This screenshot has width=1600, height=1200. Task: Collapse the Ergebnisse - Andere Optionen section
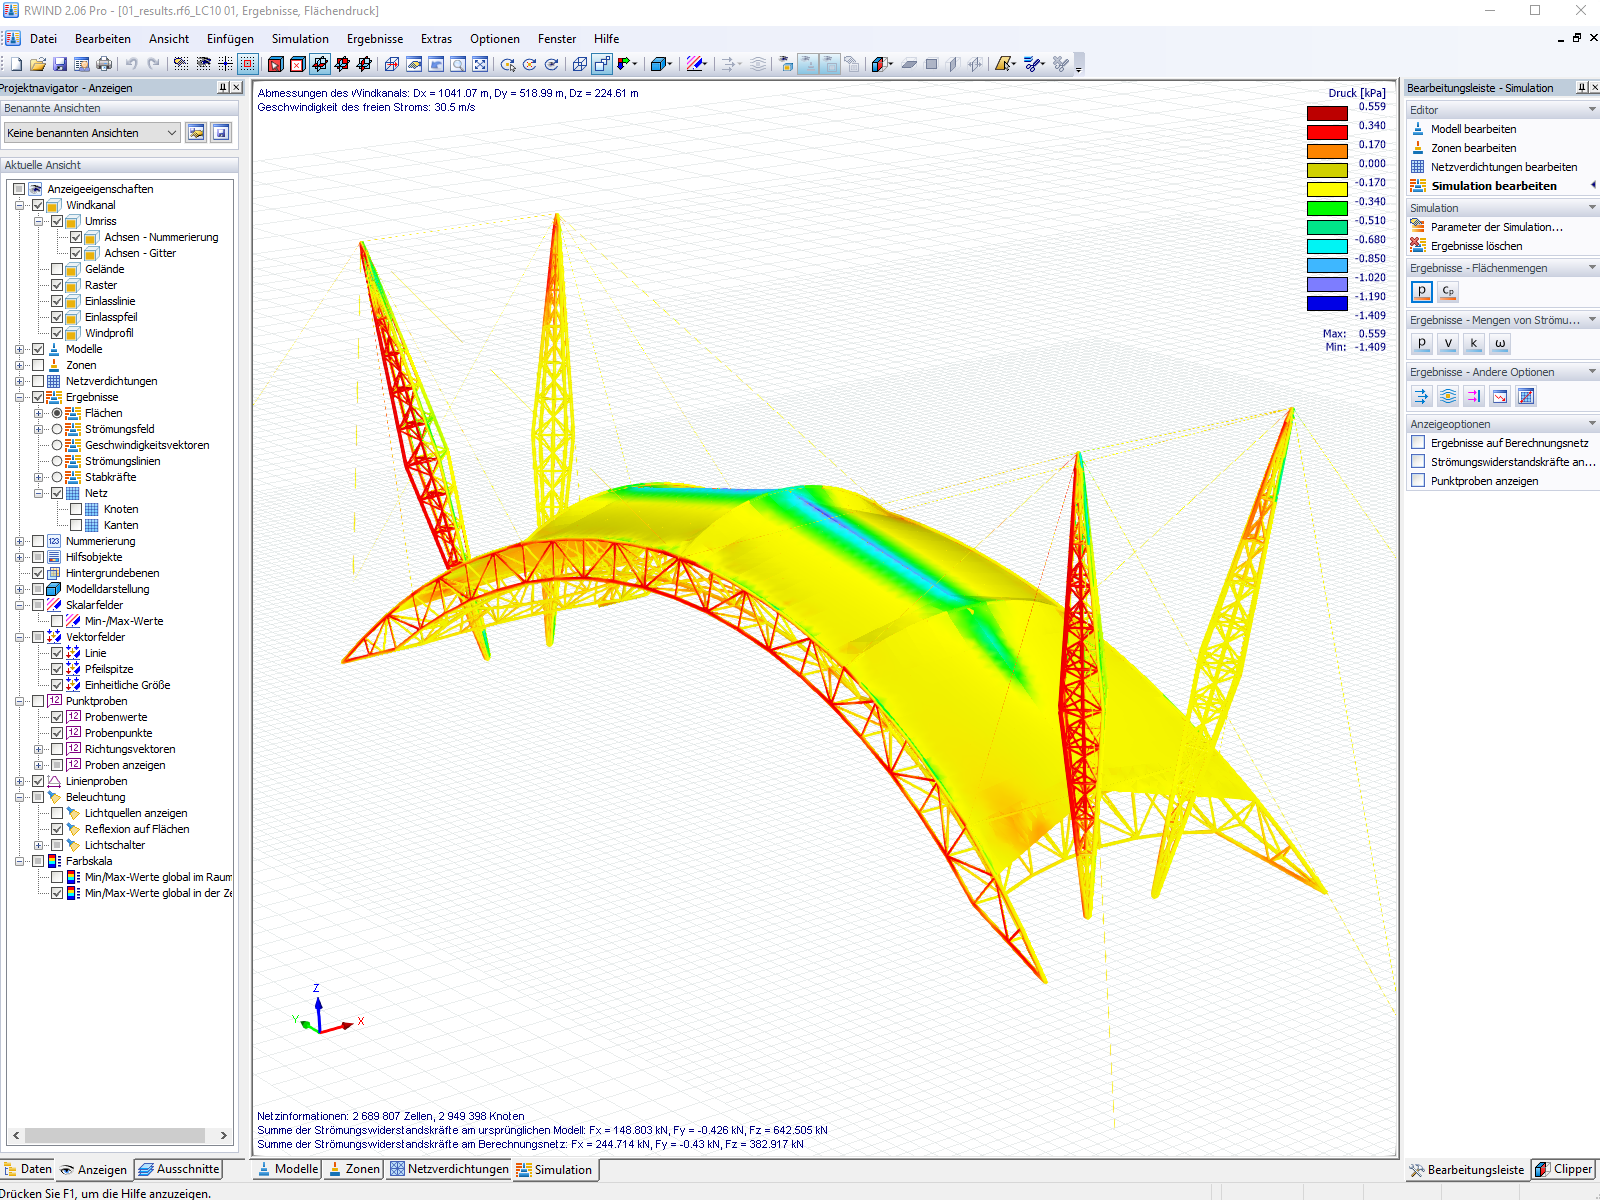pos(1590,371)
